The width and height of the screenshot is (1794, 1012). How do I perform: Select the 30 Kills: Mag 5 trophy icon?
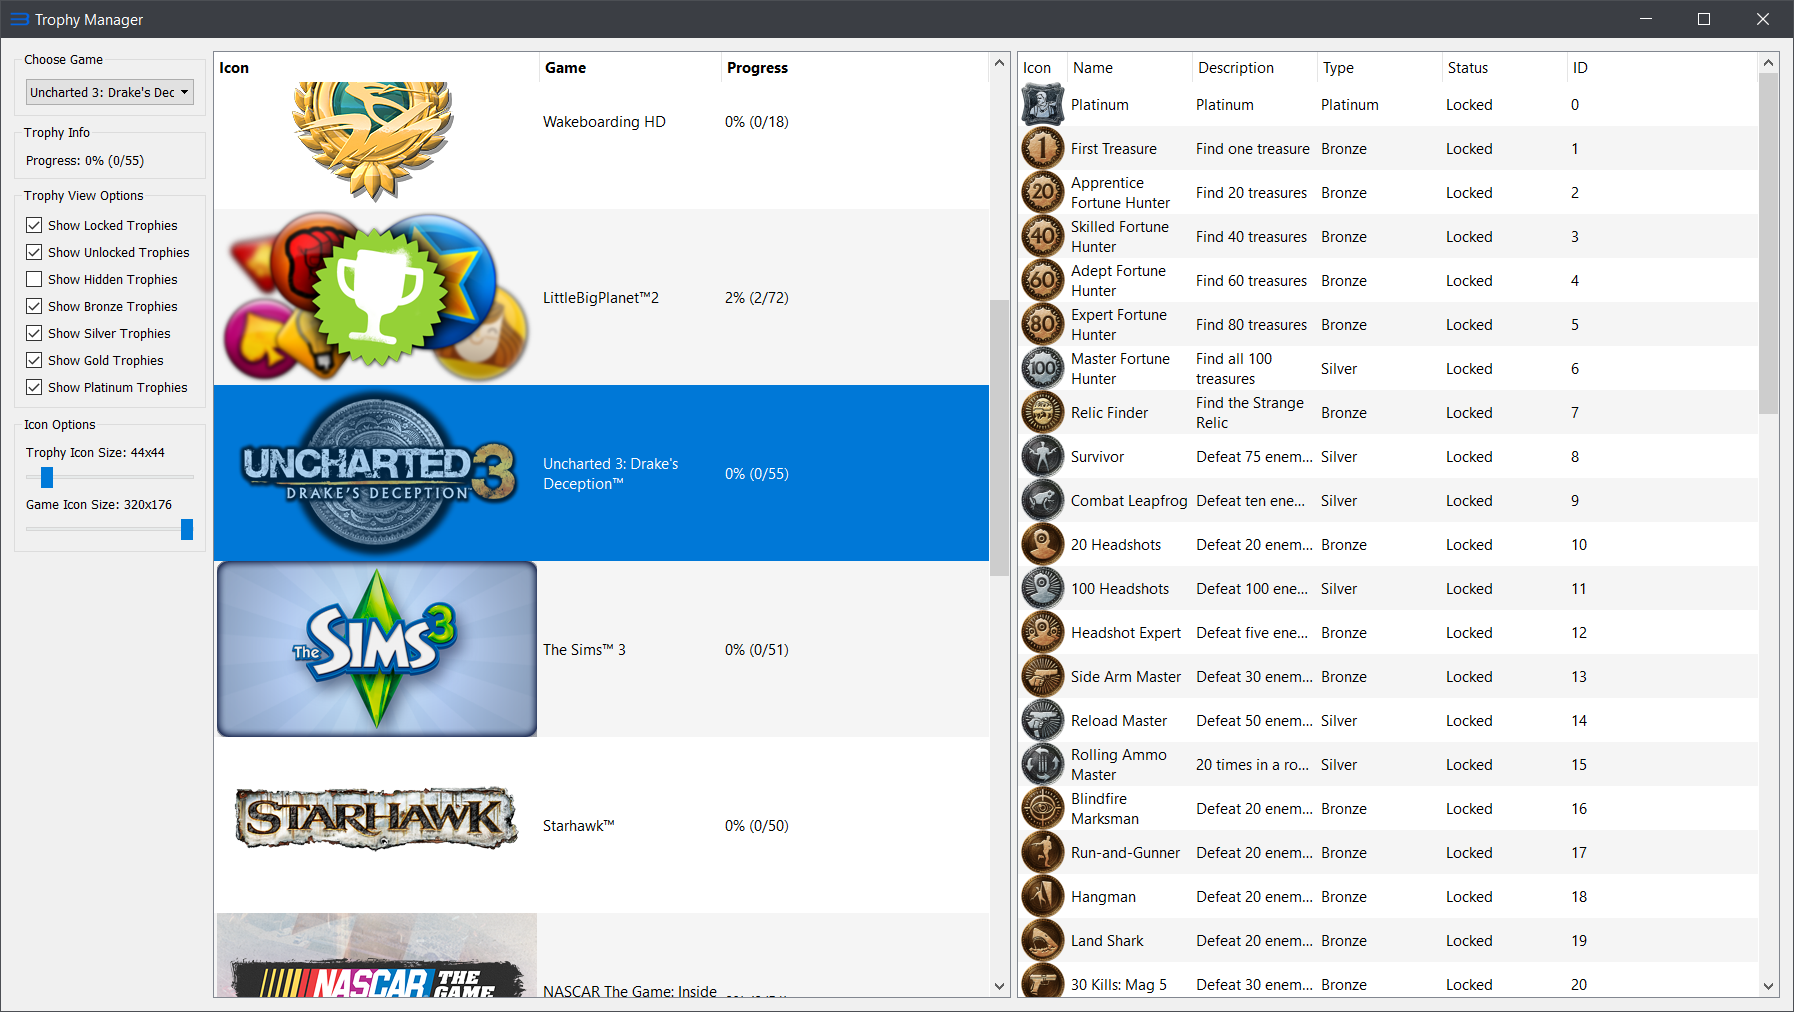(1042, 980)
